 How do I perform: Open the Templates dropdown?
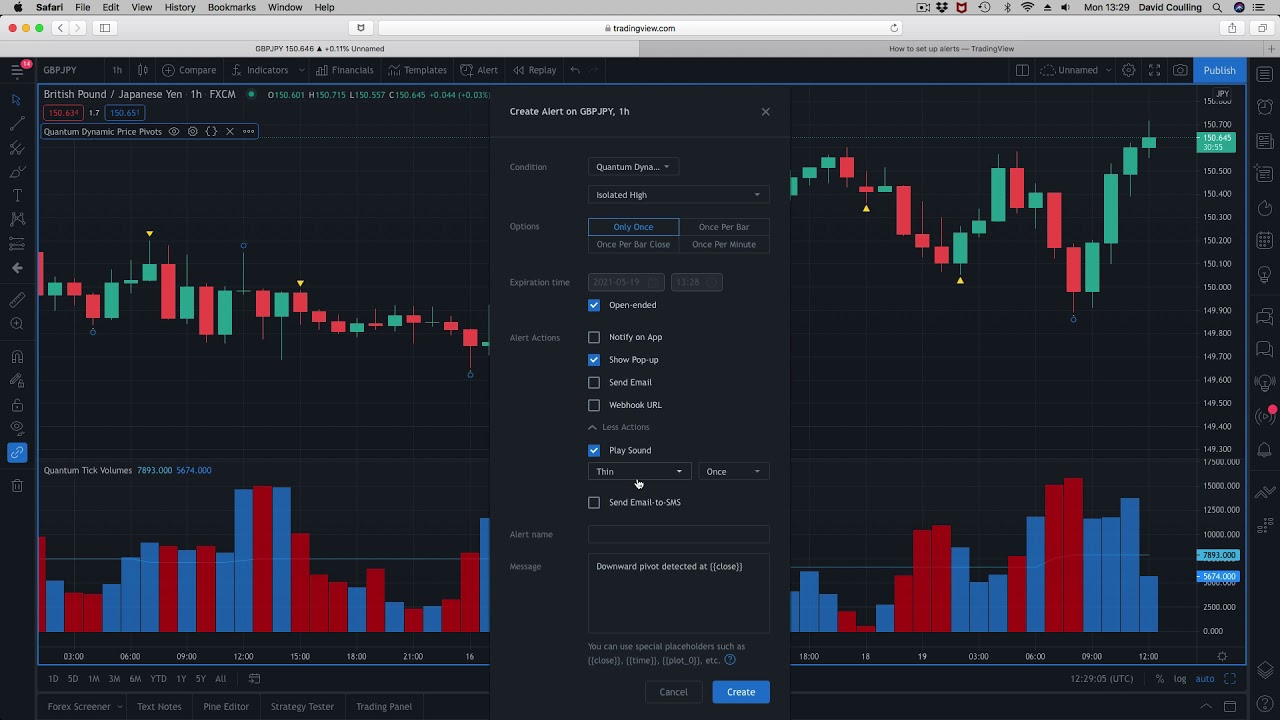click(417, 70)
